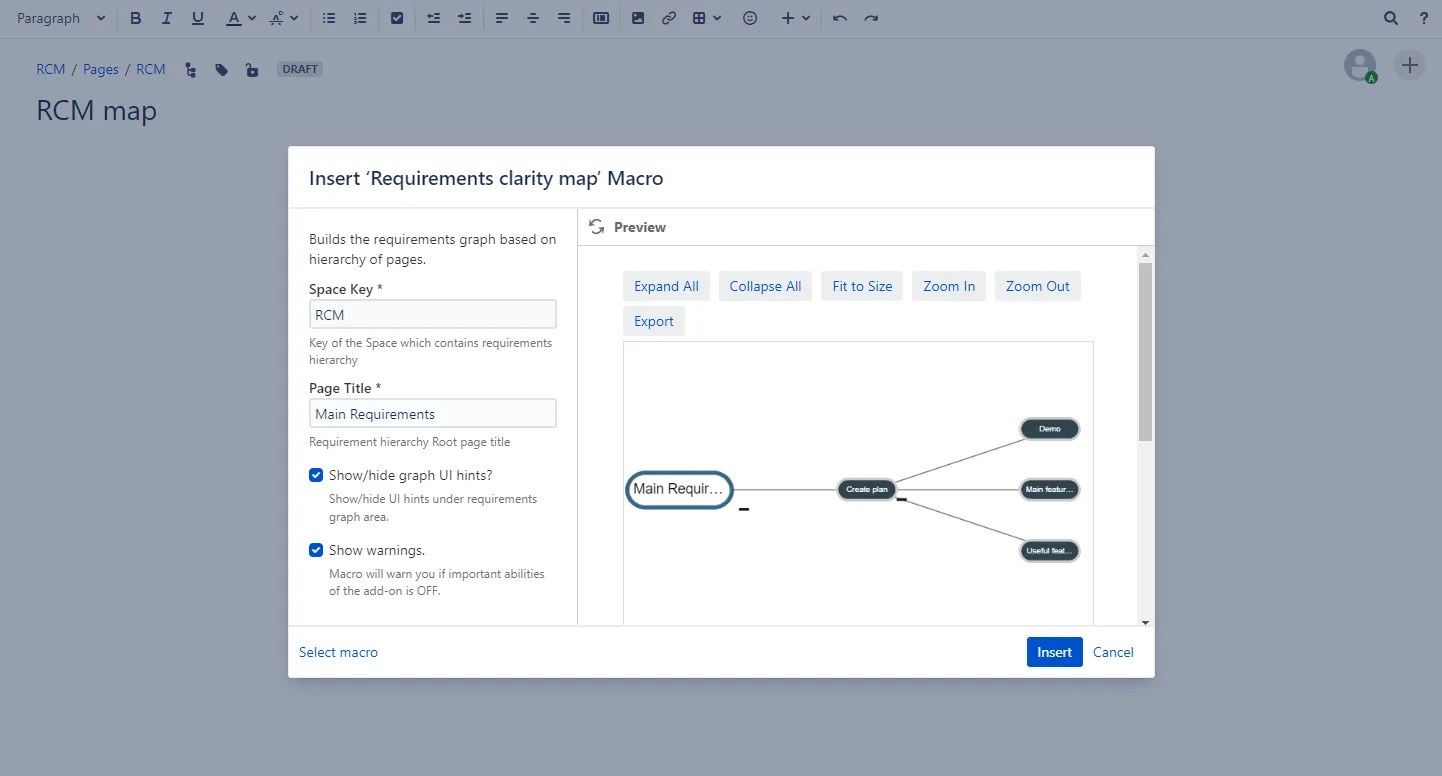Toggle underline formatting in the toolbar
The image size is (1442, 776).
click(x=198, y=18)
